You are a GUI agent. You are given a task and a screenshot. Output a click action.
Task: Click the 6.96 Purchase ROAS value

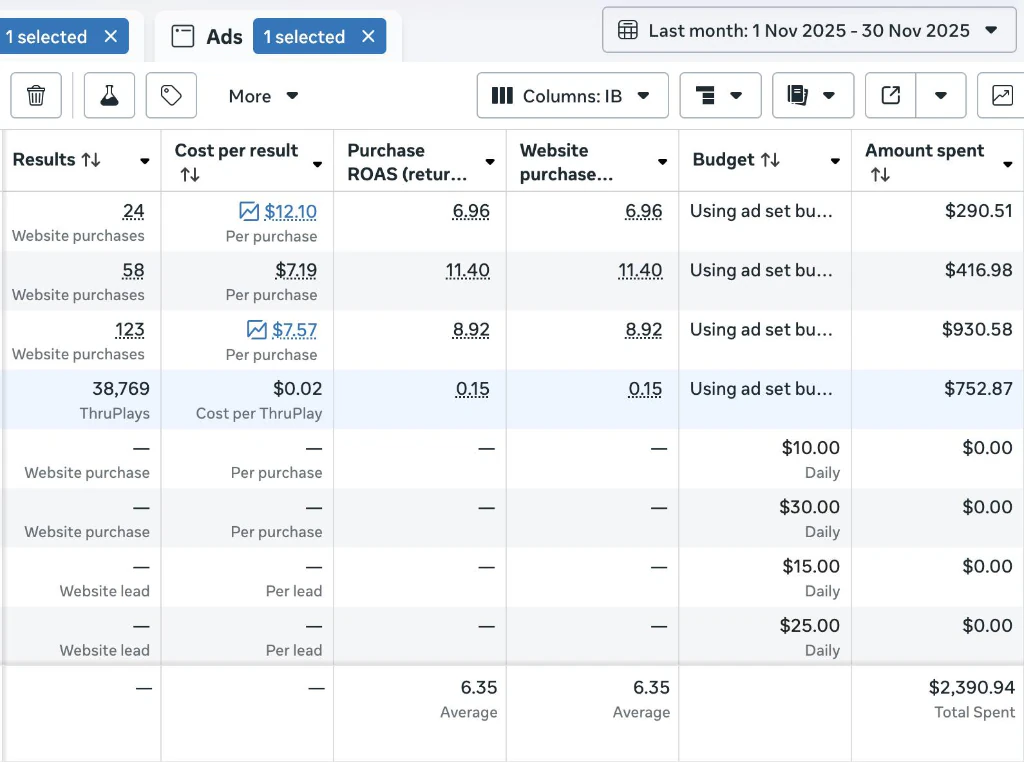(x=471, y=211)
